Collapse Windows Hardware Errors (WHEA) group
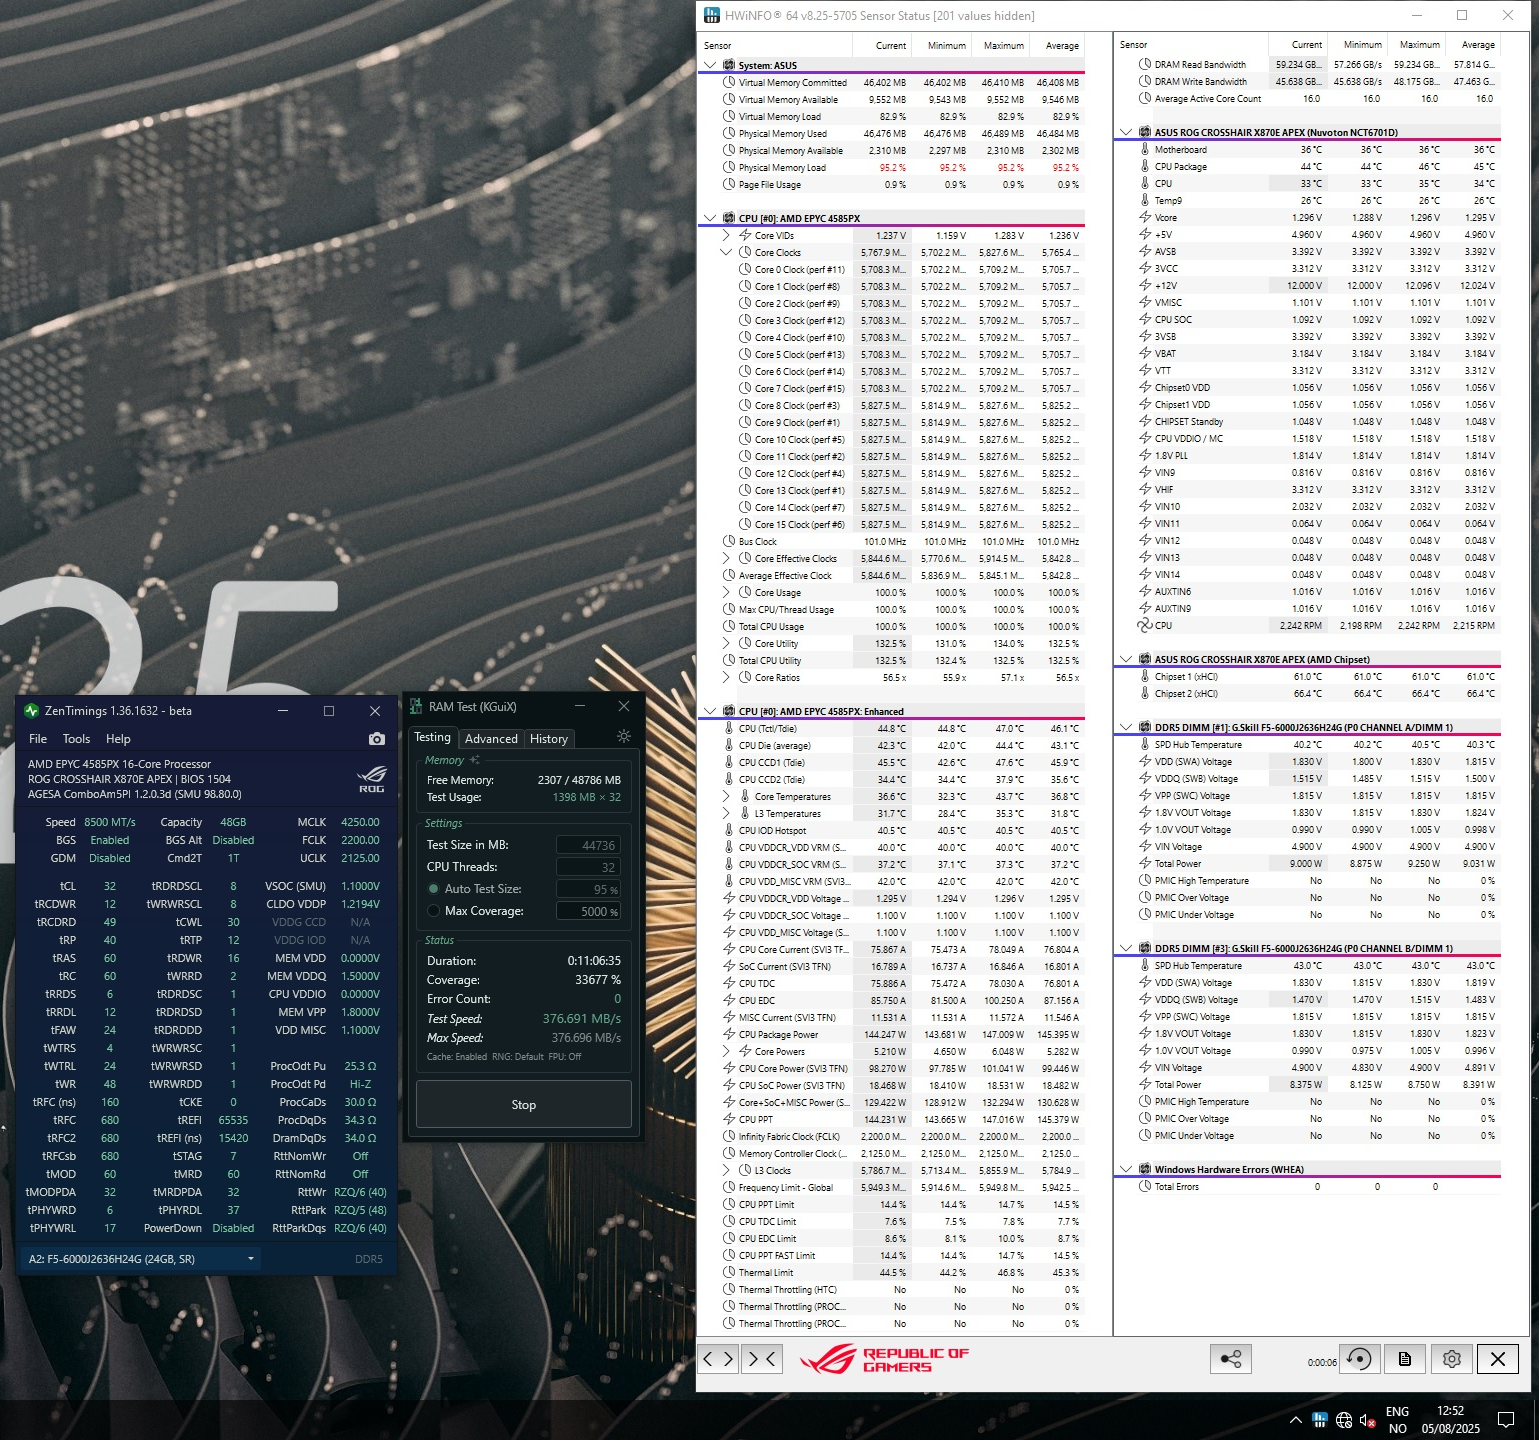 [x=1126, y=1169]
